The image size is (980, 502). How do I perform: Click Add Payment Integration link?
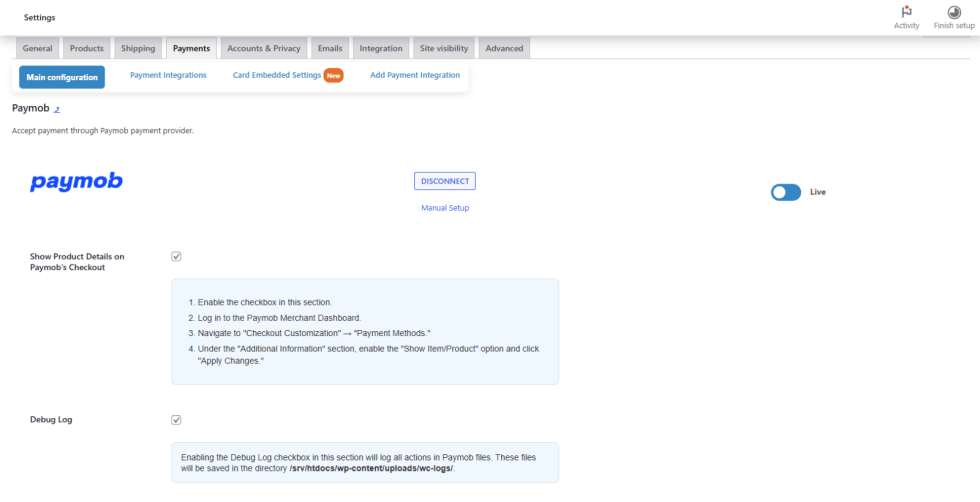coord(415,75)
